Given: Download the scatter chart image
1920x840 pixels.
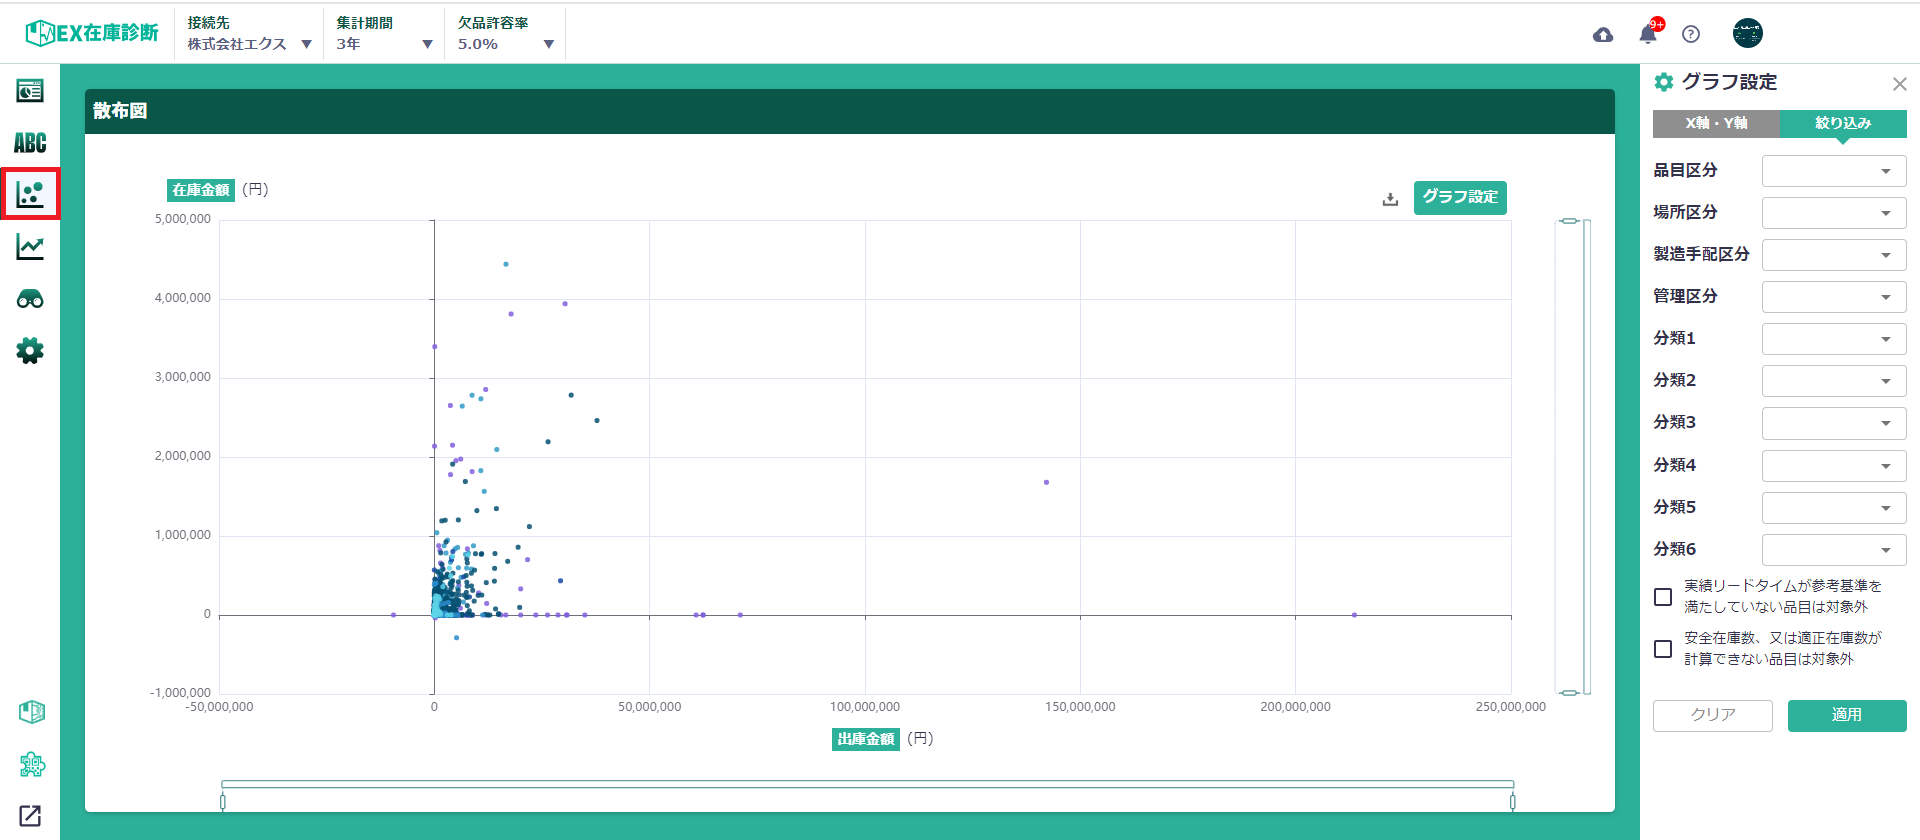Looking at the screenshot, I should tap(1390, 199).
